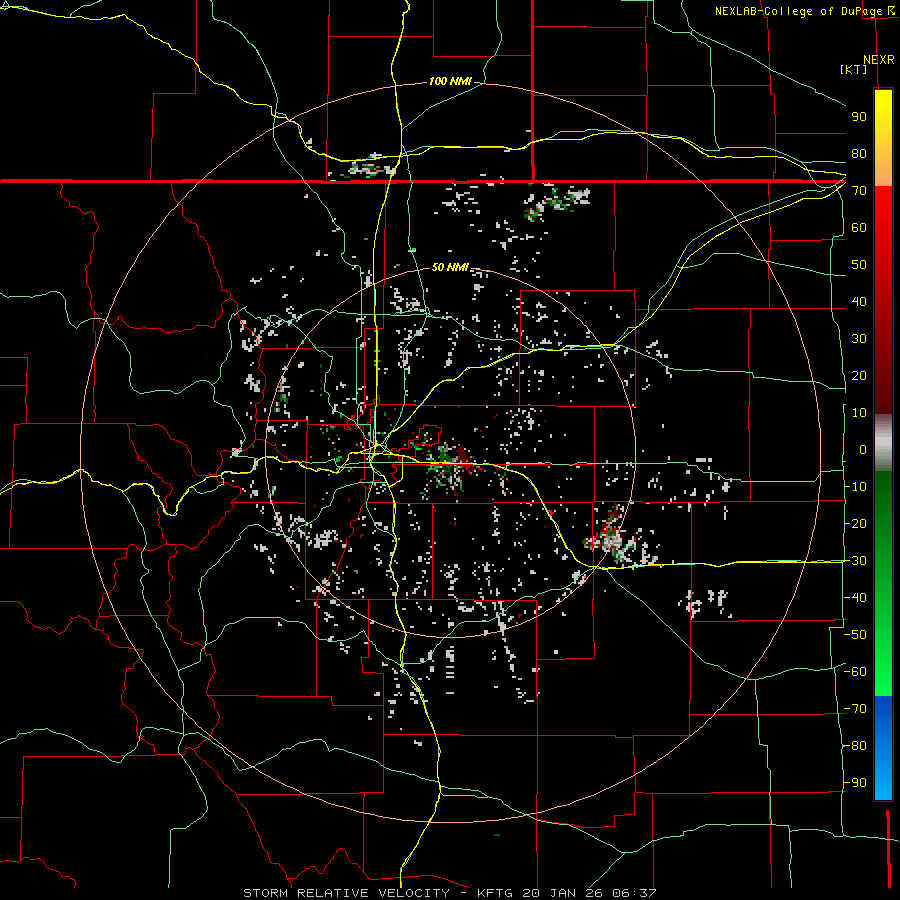Select the blue bottom segment of velocity scale

click(x=883, y=747)
